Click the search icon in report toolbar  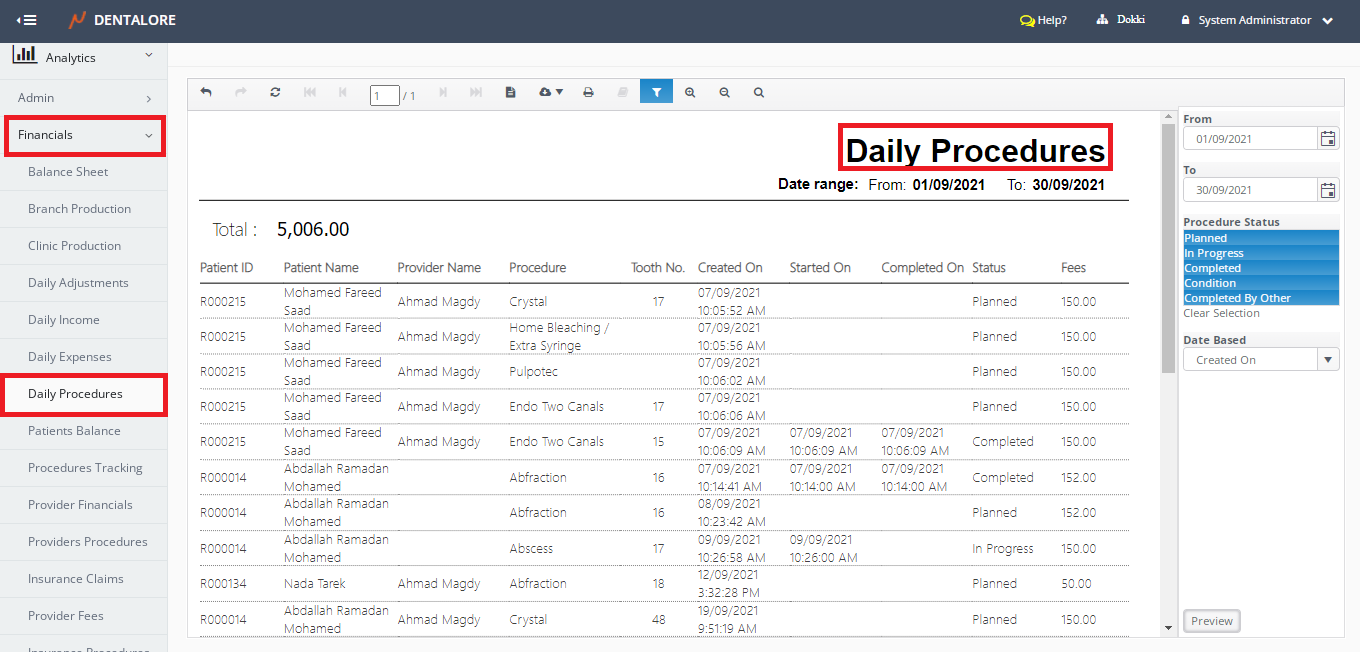point(759,92)
